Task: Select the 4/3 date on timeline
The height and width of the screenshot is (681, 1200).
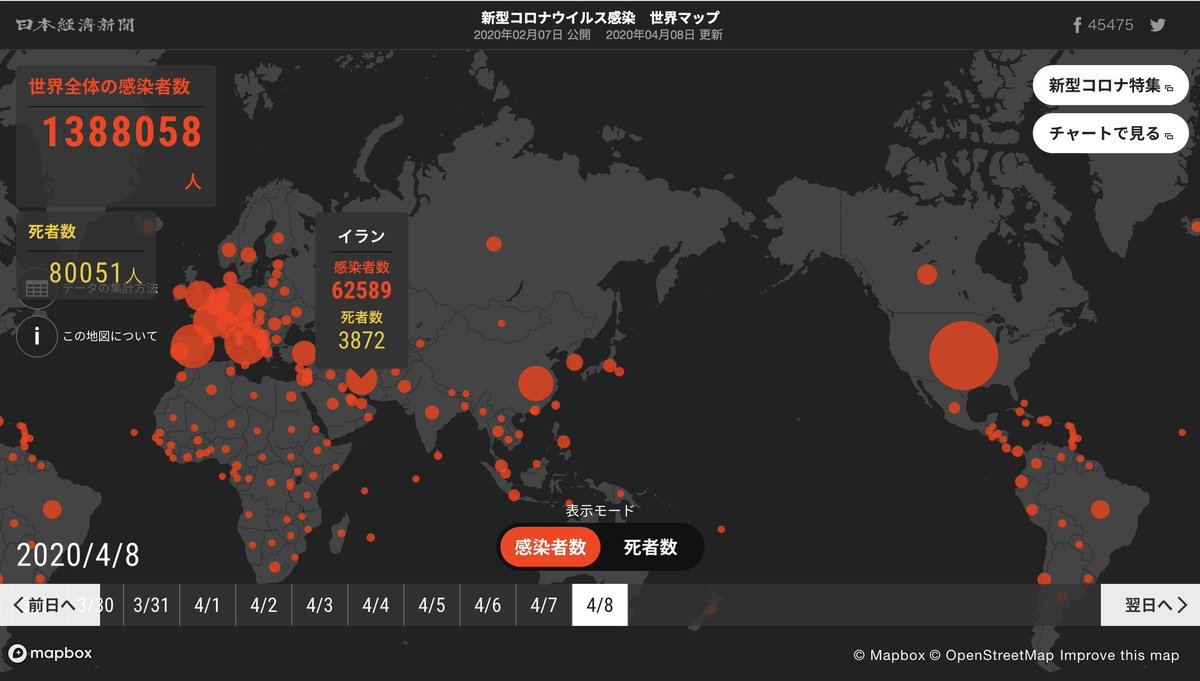Action: click(320, 605)
